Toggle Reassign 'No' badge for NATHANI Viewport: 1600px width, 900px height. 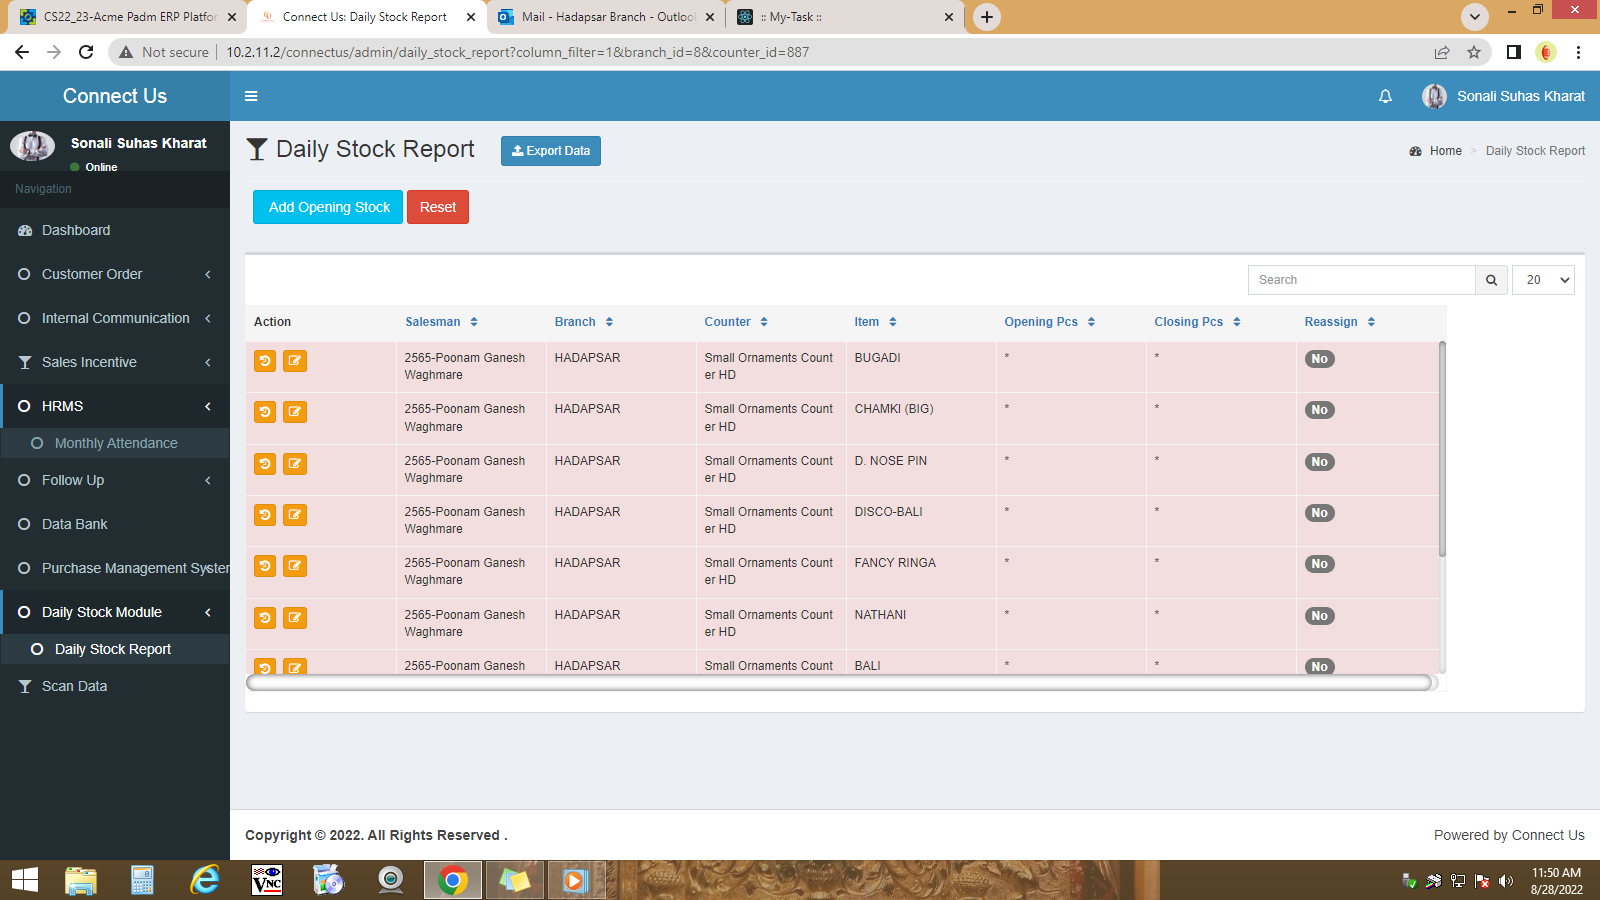[1319, 616]
